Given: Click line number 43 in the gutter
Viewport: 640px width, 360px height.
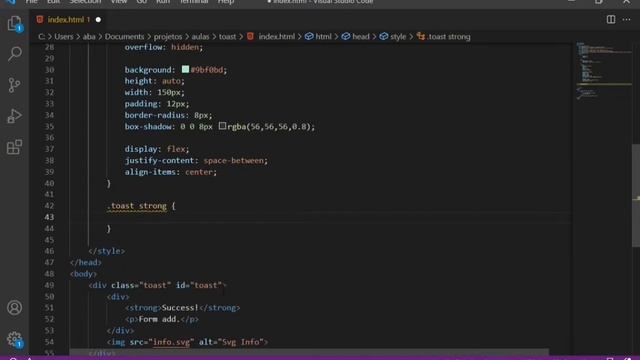Looking at the screenshot, I should [49, 217].
